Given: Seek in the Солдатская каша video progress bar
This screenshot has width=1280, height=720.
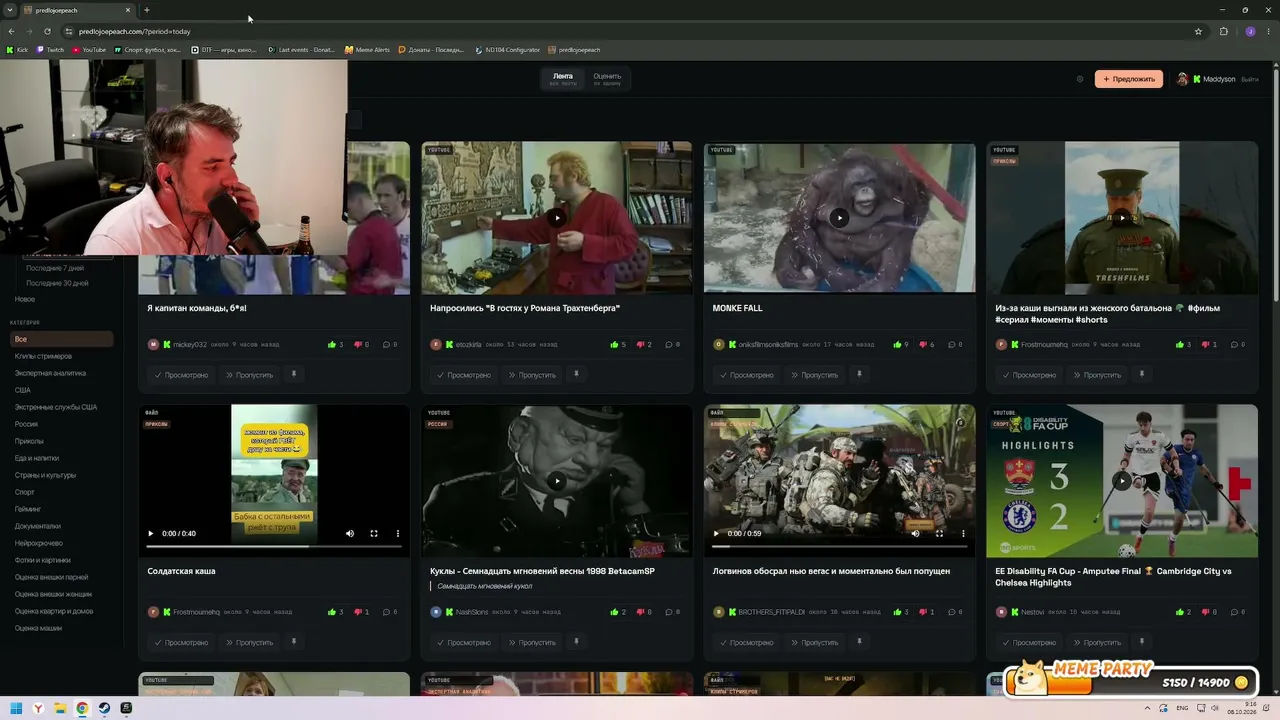Looking at the screenshot, I should 274,547.
